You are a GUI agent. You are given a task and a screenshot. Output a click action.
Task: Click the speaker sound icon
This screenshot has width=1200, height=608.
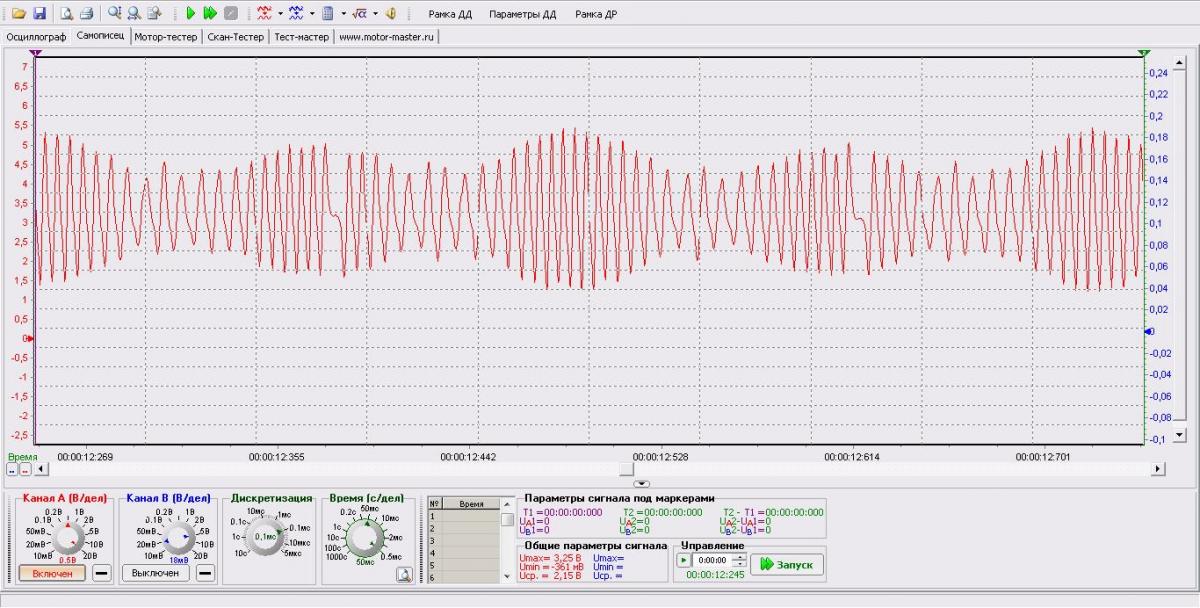click(391, 14)
